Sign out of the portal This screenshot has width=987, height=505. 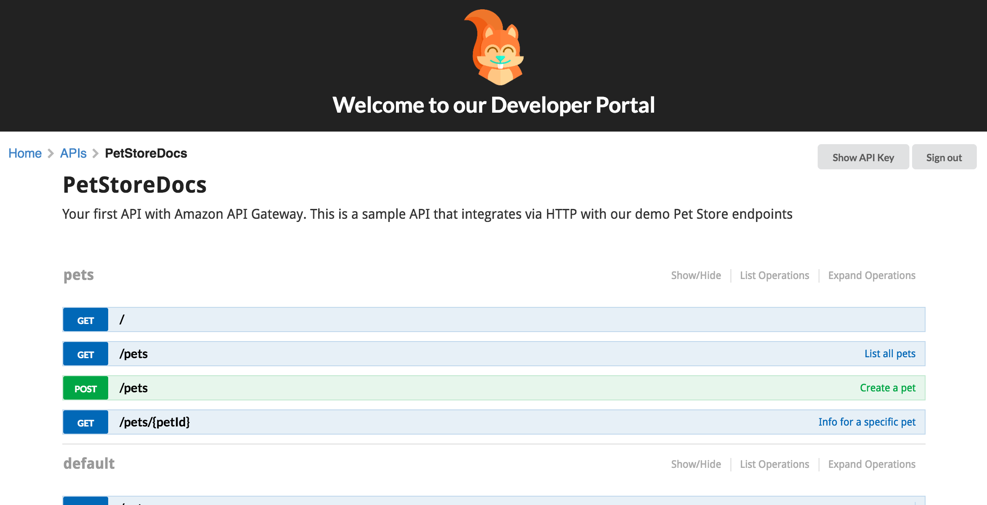point(944,157)
